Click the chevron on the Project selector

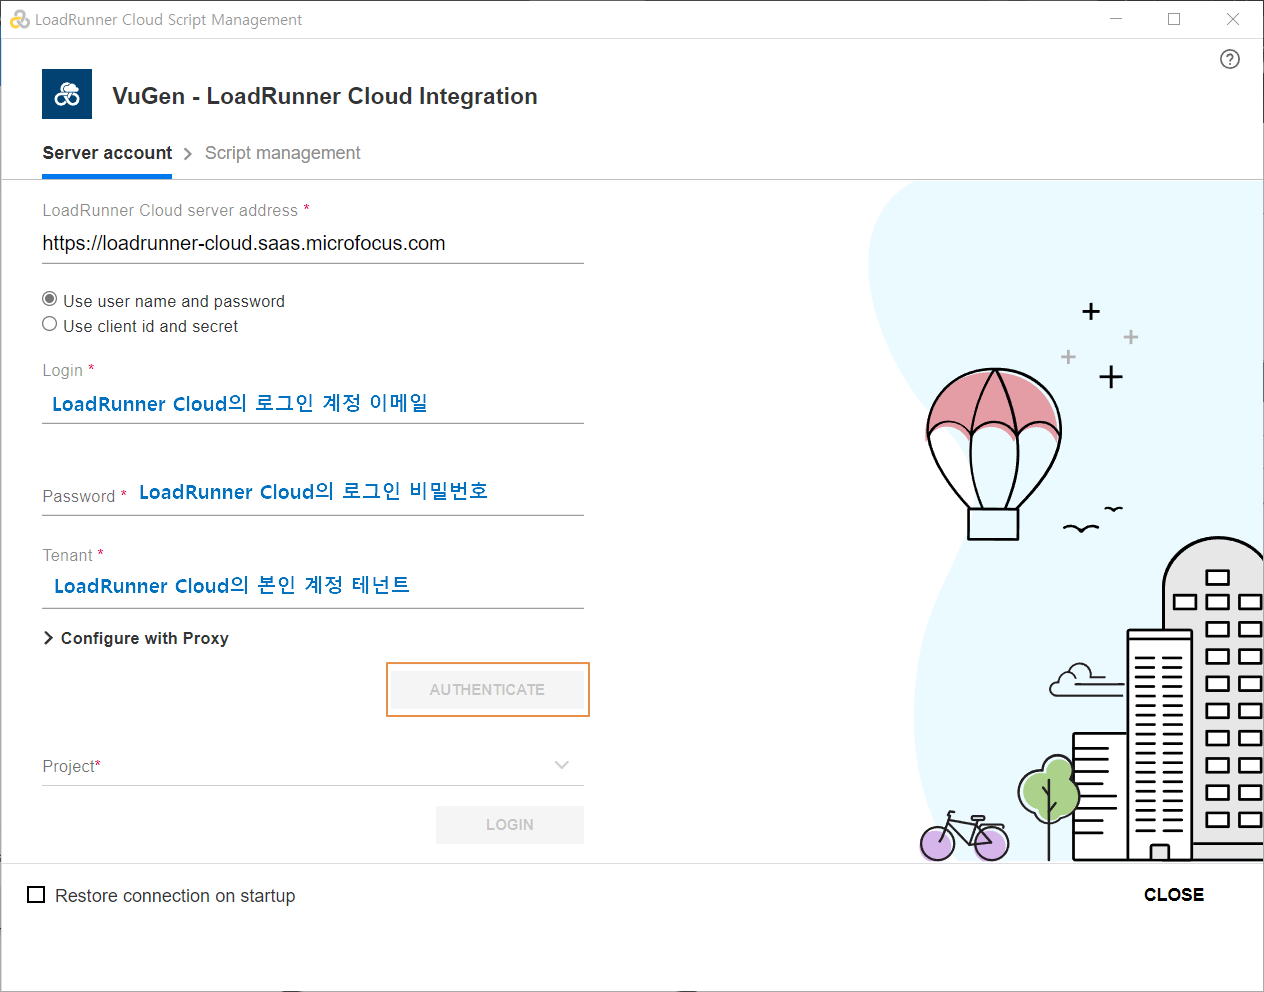[562, 764]
